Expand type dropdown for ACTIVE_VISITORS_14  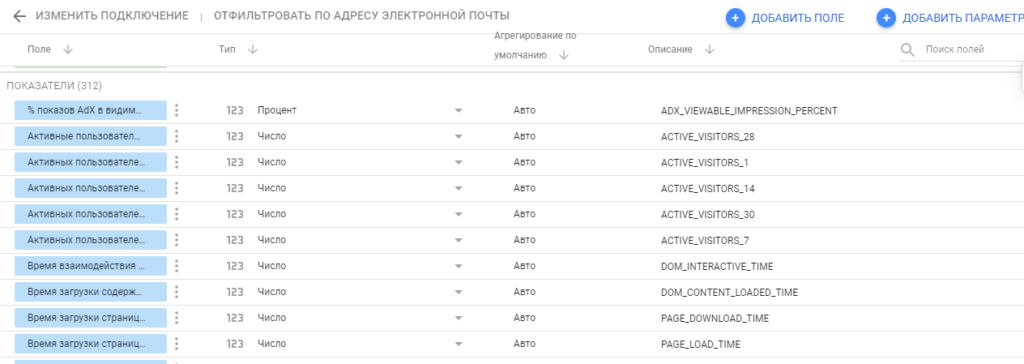click(458, 189)
